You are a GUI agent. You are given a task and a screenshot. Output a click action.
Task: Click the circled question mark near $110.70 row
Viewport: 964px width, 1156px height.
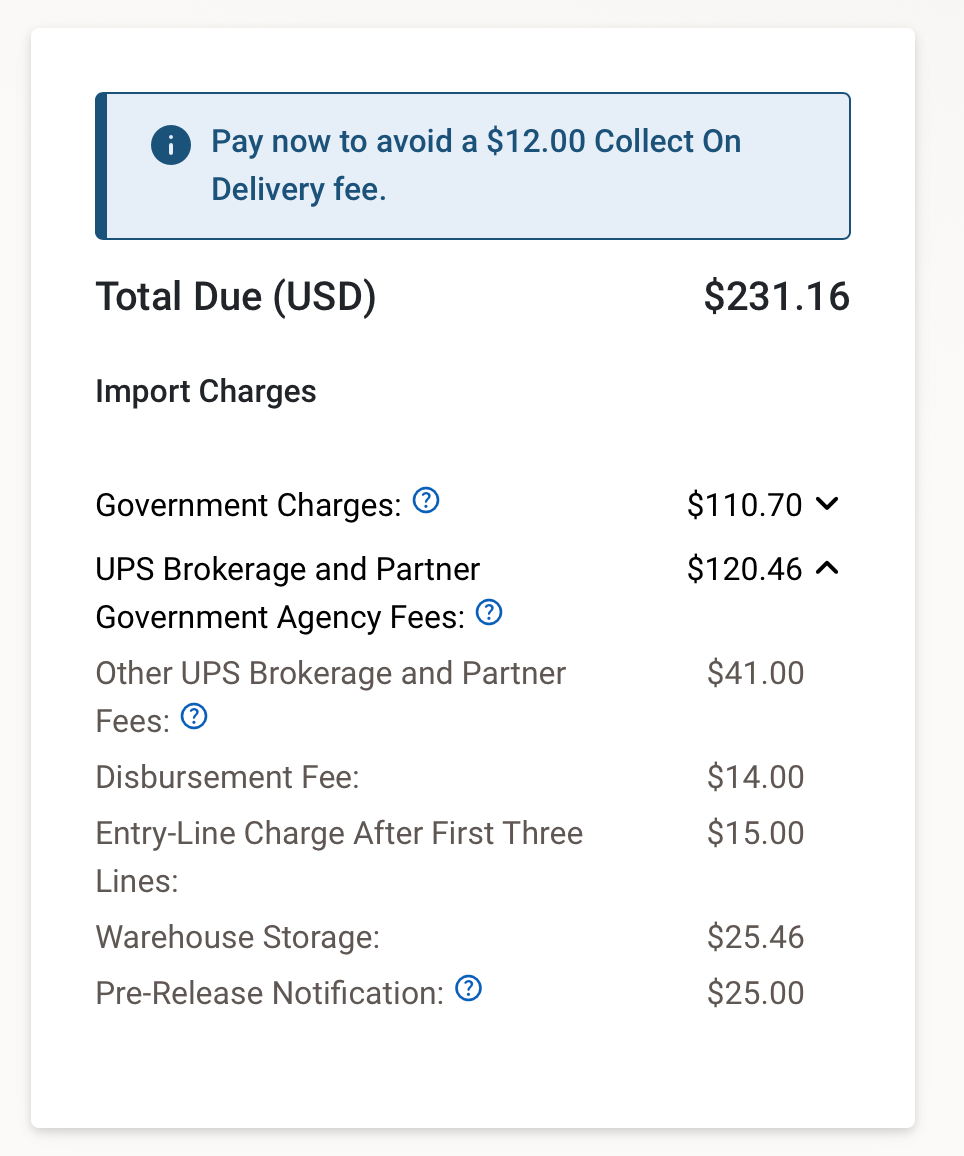click(425, 501)
